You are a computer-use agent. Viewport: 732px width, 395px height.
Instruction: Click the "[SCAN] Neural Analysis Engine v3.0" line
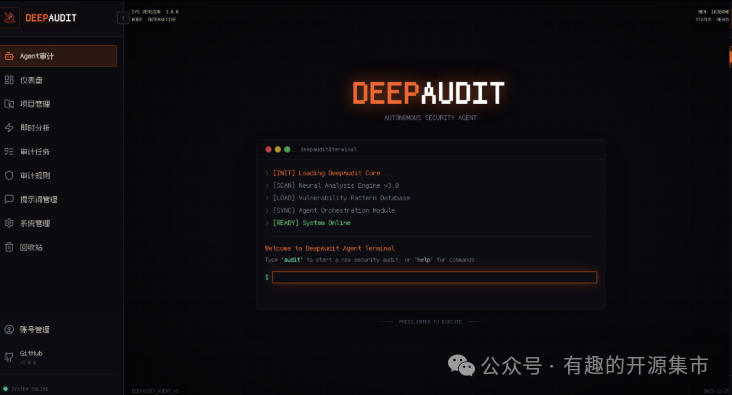(x=336, y=185)
